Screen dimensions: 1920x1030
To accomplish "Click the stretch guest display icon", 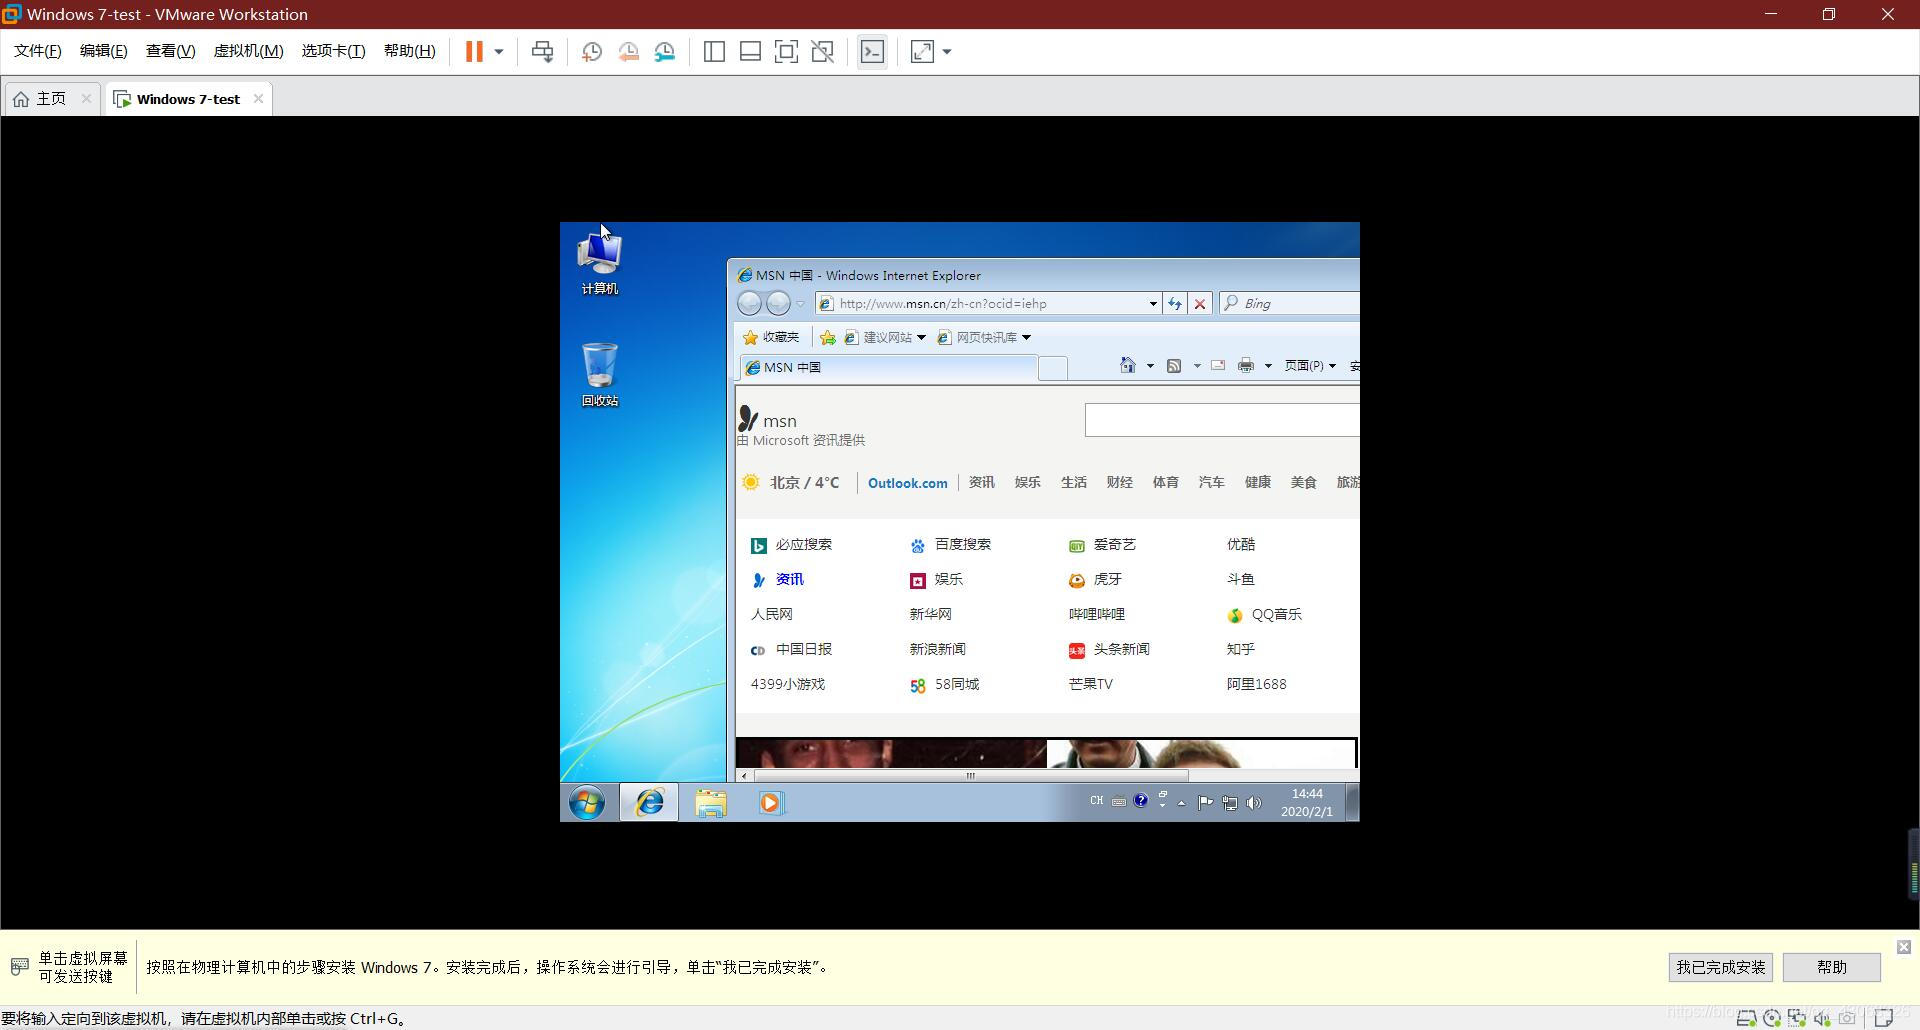I will [x=922, y=52].
